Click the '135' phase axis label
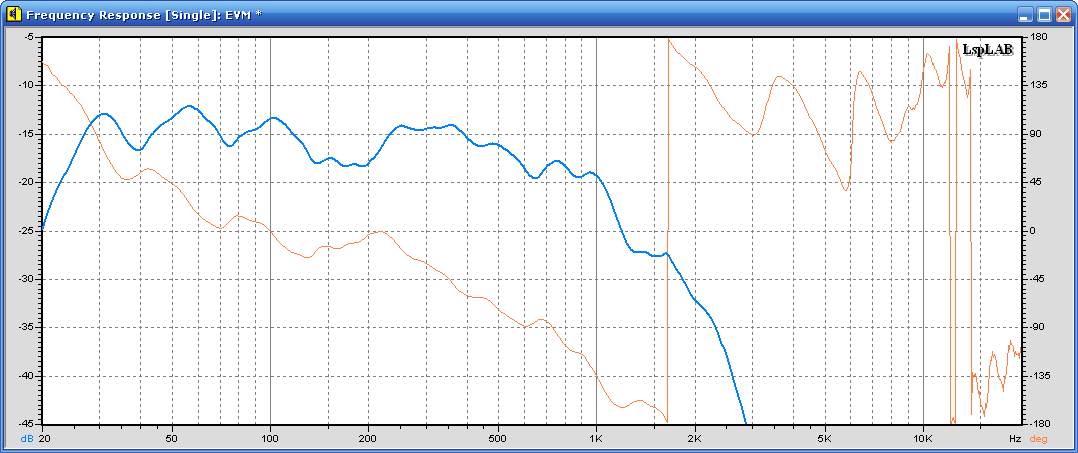 pyautogui.click(x=1039, y=85)
